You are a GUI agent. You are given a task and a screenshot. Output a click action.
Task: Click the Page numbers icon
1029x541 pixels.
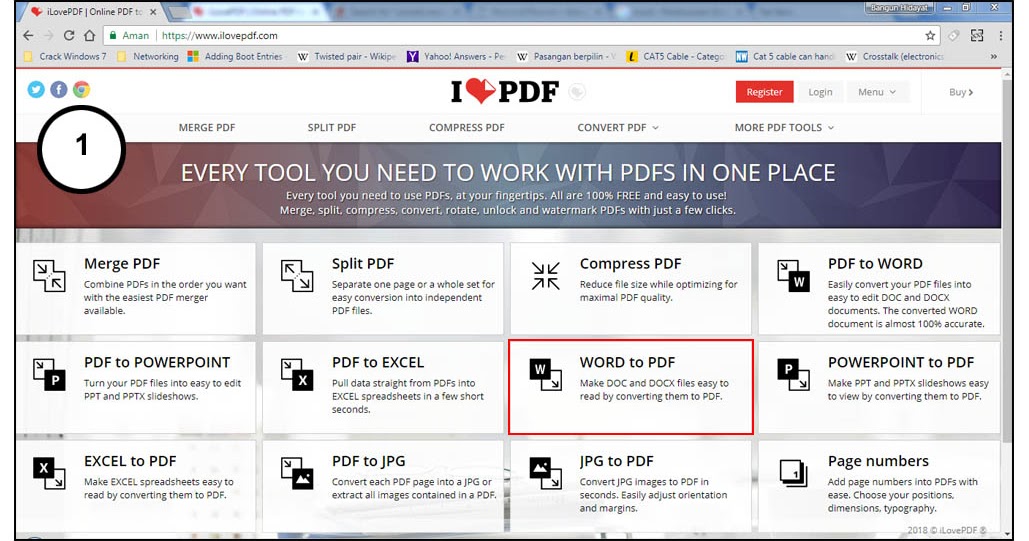pyautogui.click(x=793, y=473)
